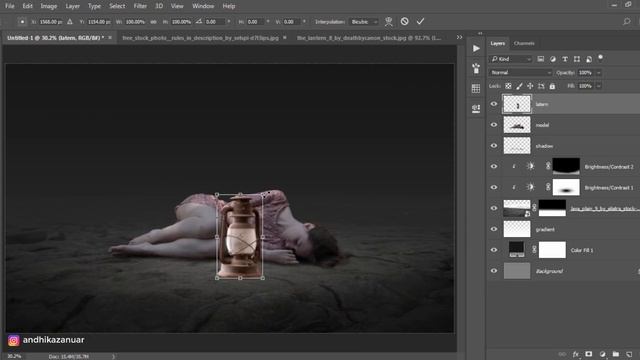Filter layers by adjustment layers icon
The width and height of the screenshot is (640, 360).
click(553, 59)
